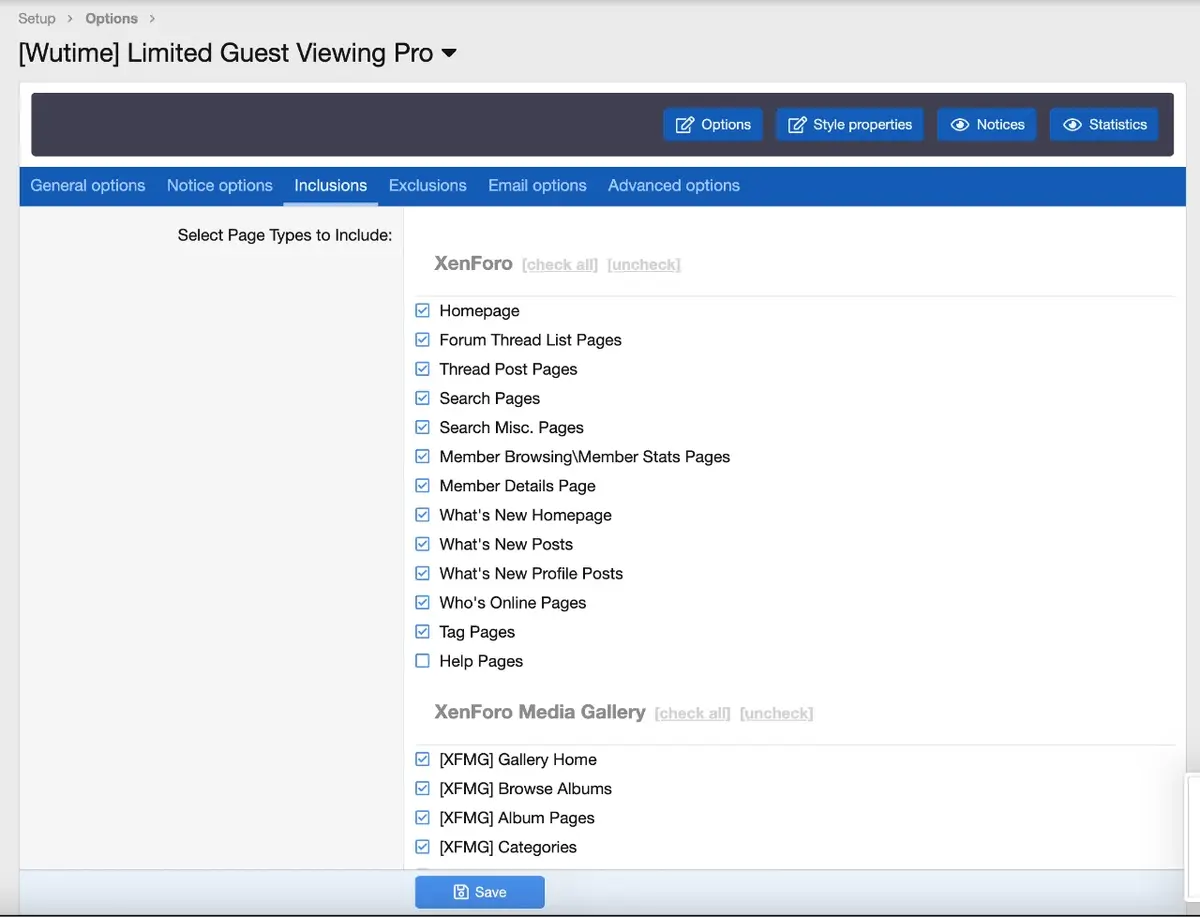
Task: Uncheck the [XFMG] Gallery Home checkbox
Action: [422, 760]
